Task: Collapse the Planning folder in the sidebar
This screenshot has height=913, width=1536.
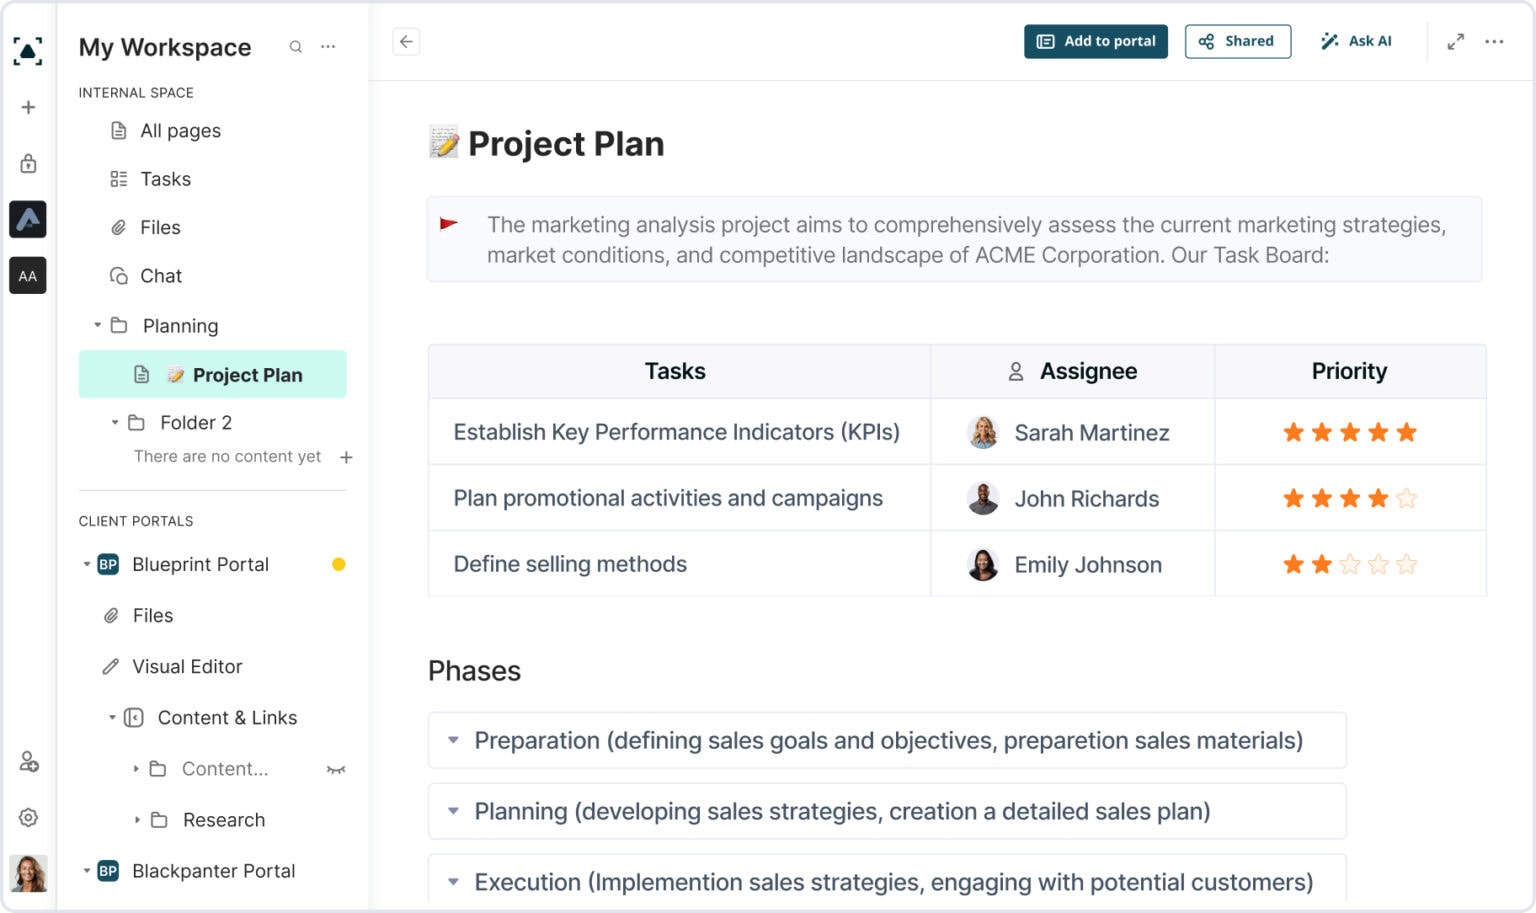Action: (x=96, y=325)
